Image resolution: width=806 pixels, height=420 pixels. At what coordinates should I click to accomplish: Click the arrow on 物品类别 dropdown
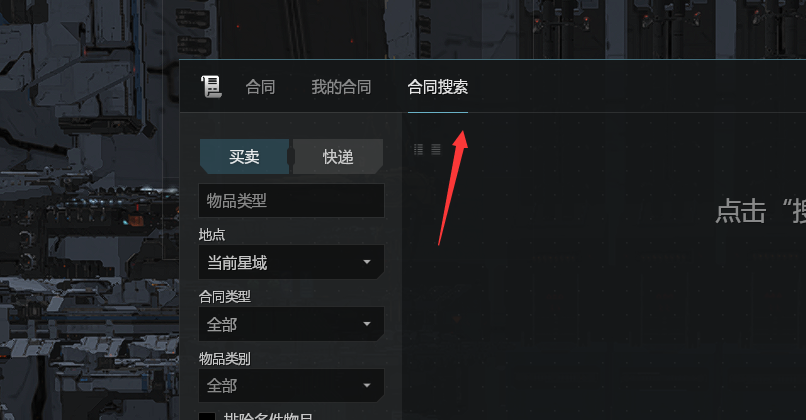click(367, 386)
